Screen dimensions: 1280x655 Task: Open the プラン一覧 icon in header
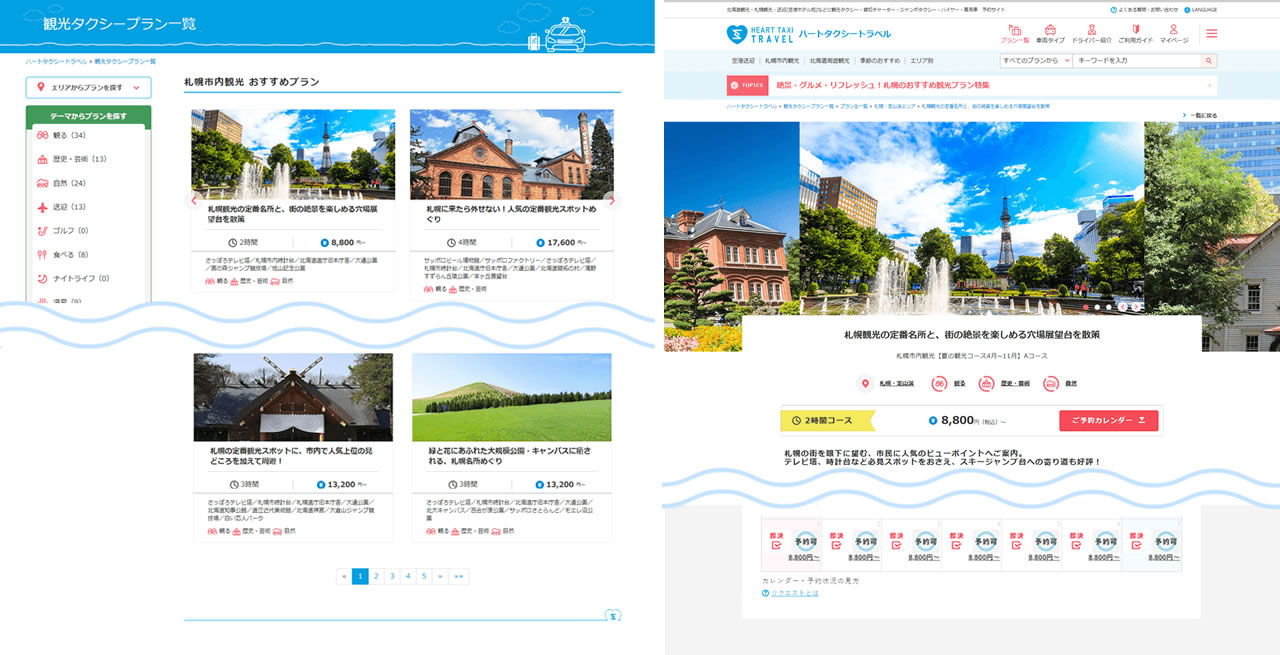(1015, 34)
